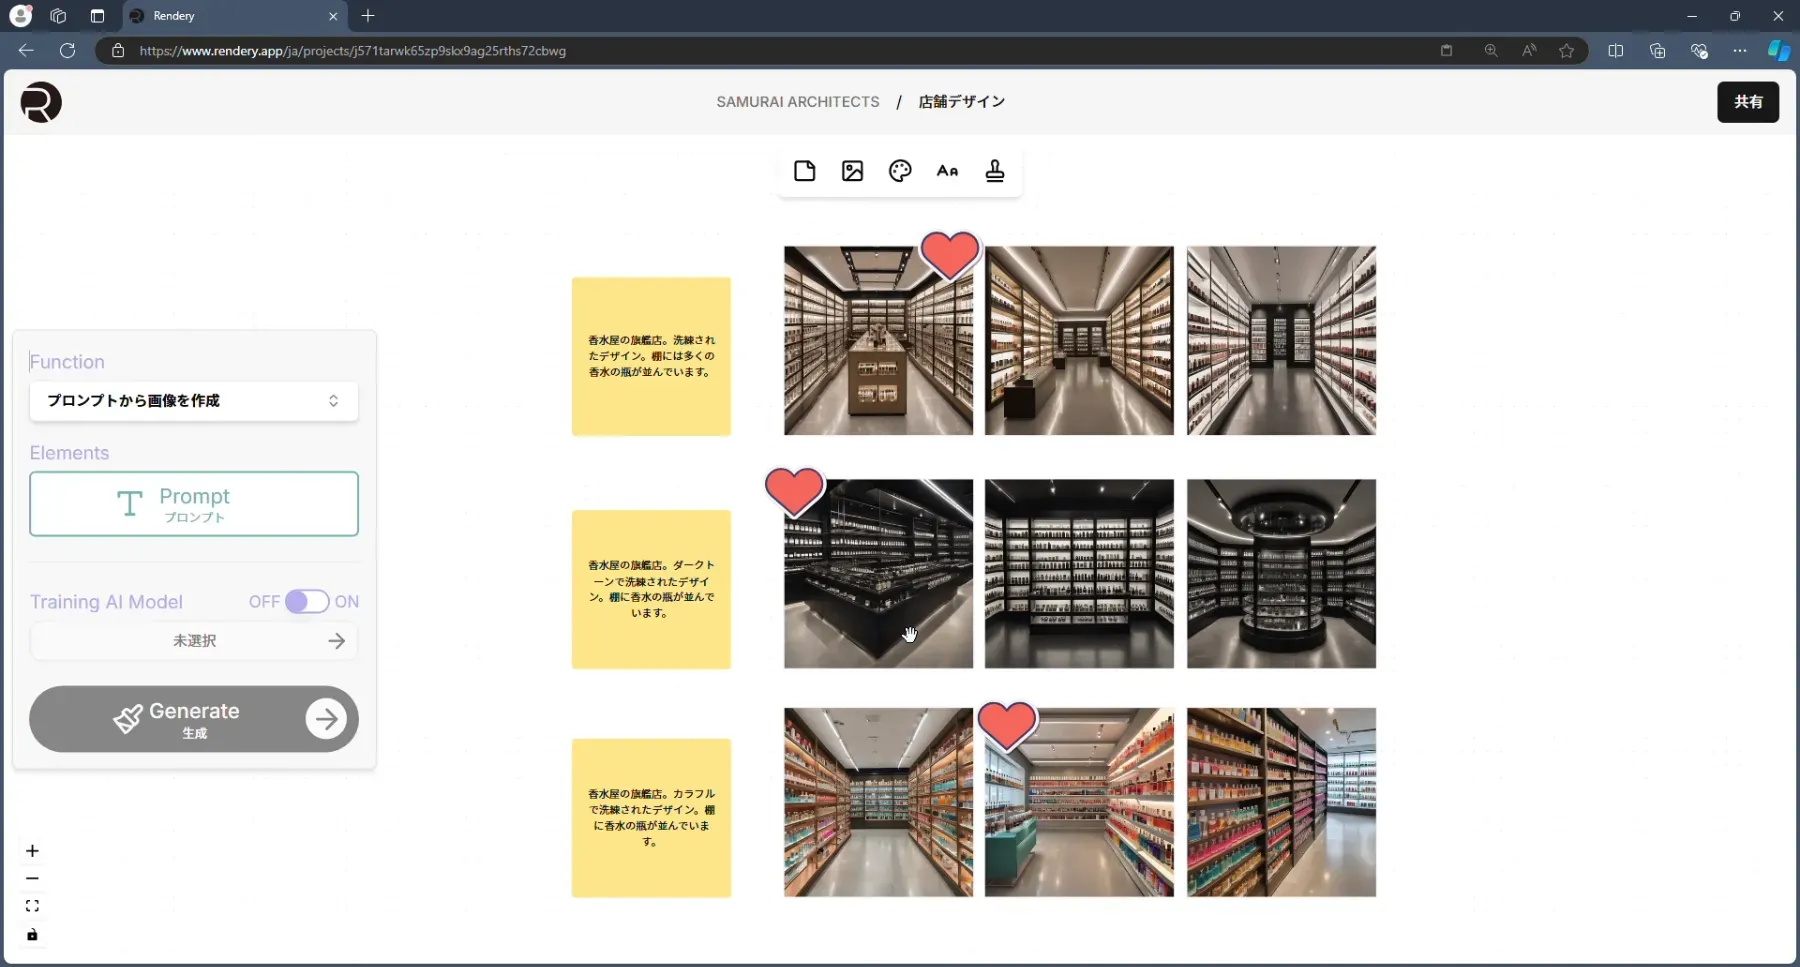Open the browser settings ellipsis menu
The width and height of the screenshot is (1800, 967).
coord(1740,51)
